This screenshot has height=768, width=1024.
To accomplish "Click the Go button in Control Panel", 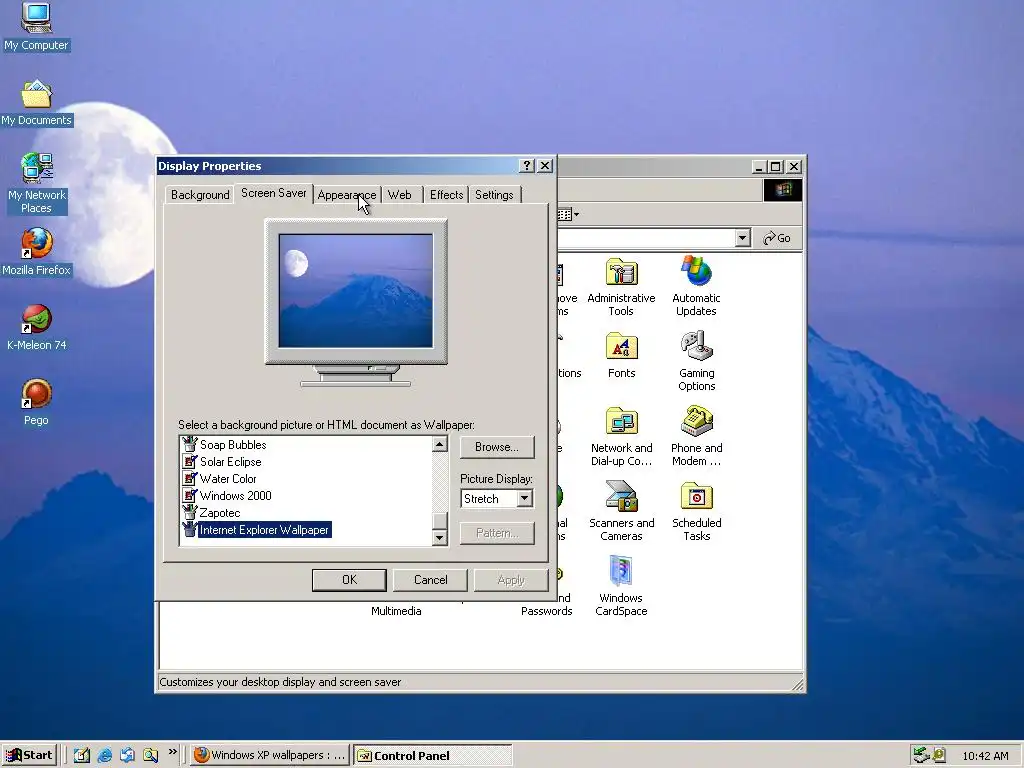I will (776, 238).
